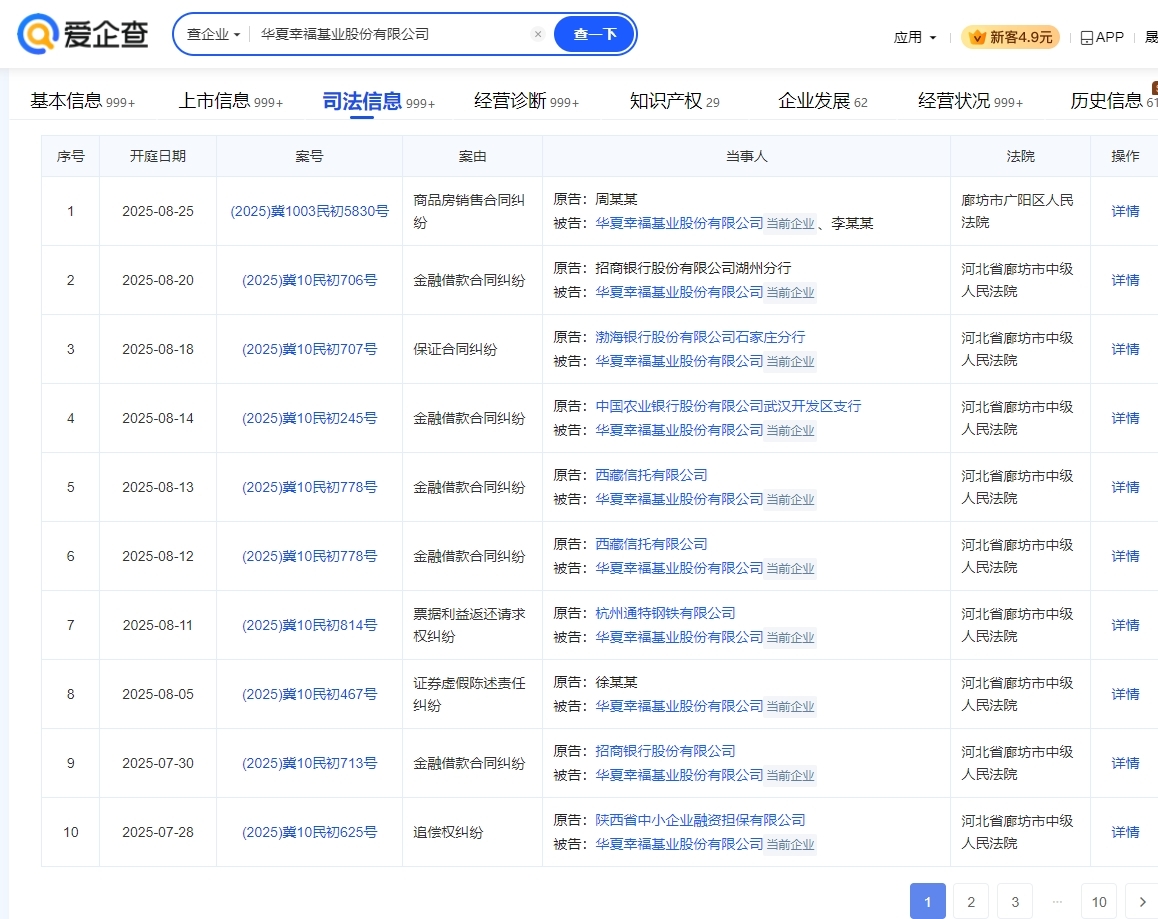Open case (2025)冀10民初467号
This screenshot has width=1158, height=919.
coord(309,694)
